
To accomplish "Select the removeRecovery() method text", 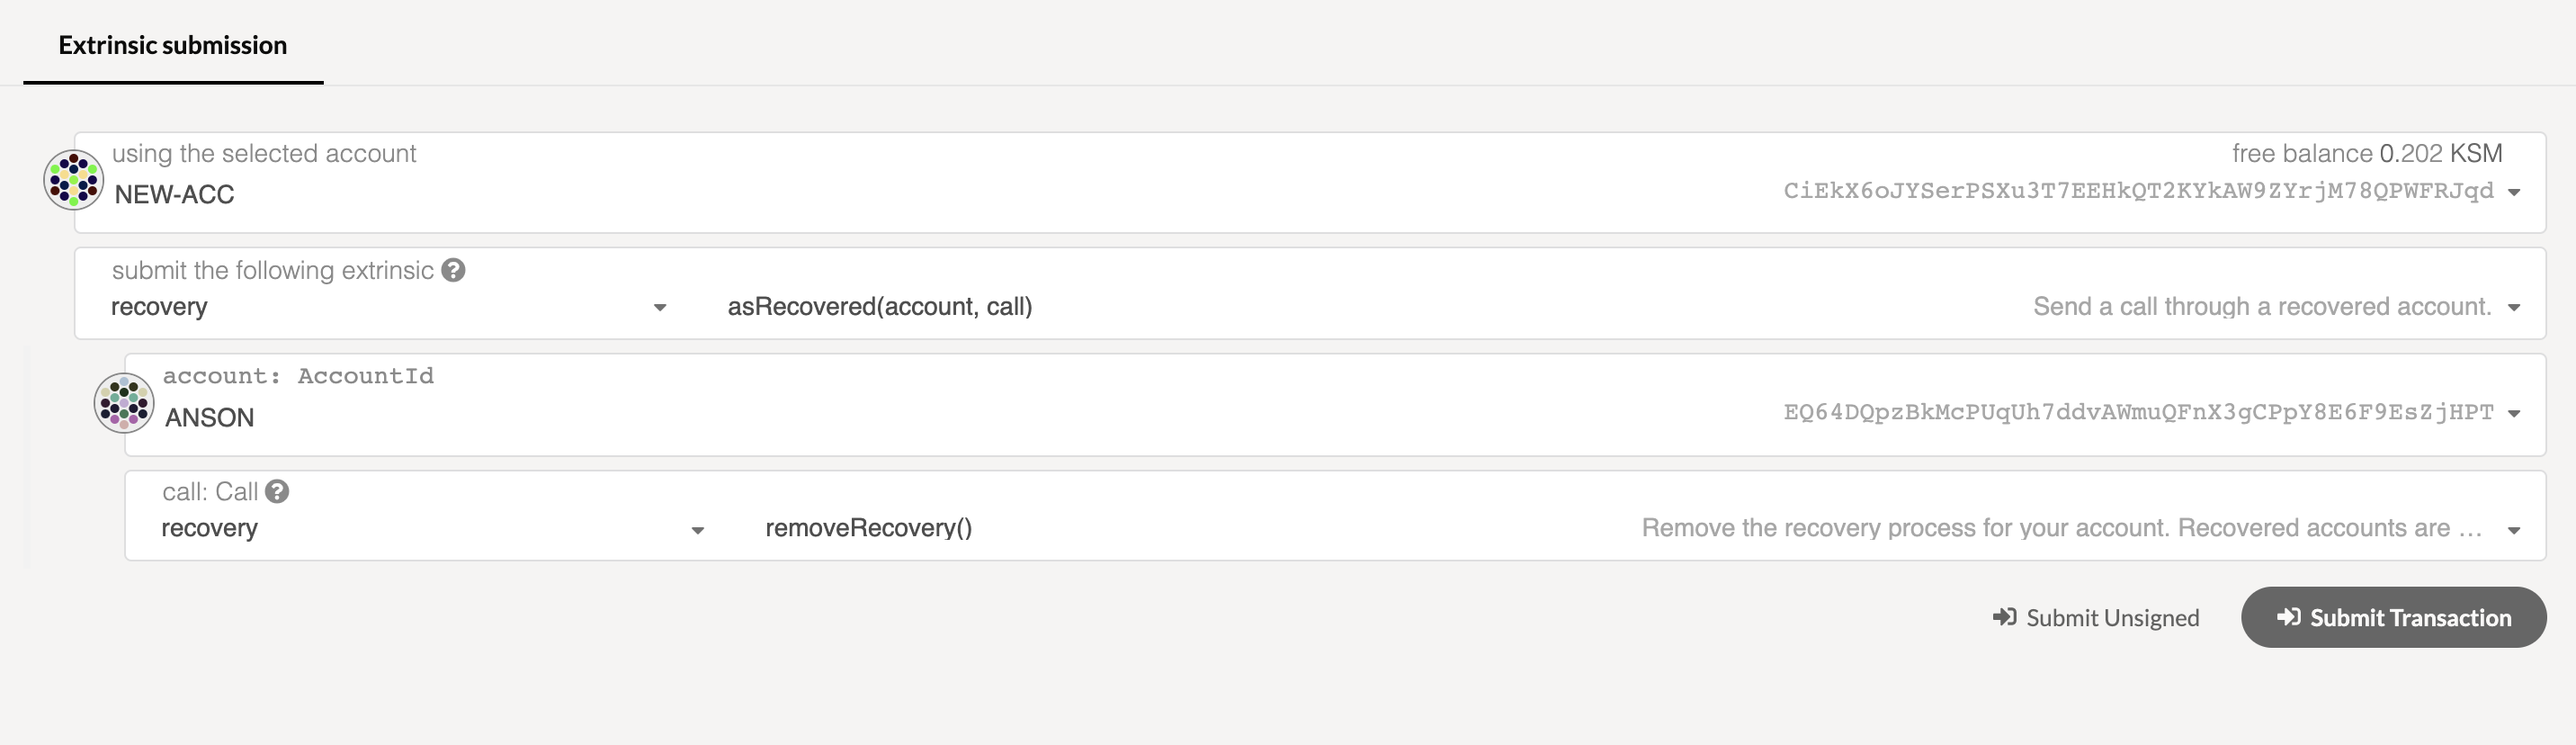I will [869, 528].
